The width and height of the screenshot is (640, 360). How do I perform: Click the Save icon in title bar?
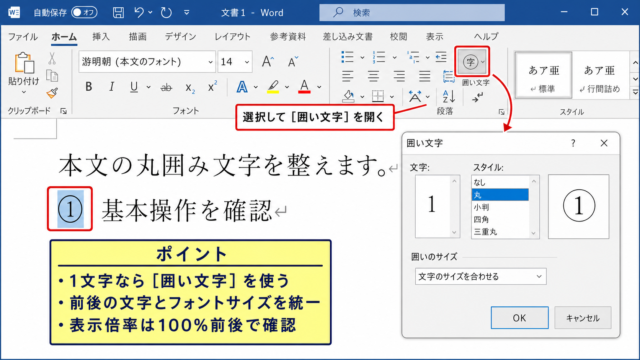coord(118,13)
